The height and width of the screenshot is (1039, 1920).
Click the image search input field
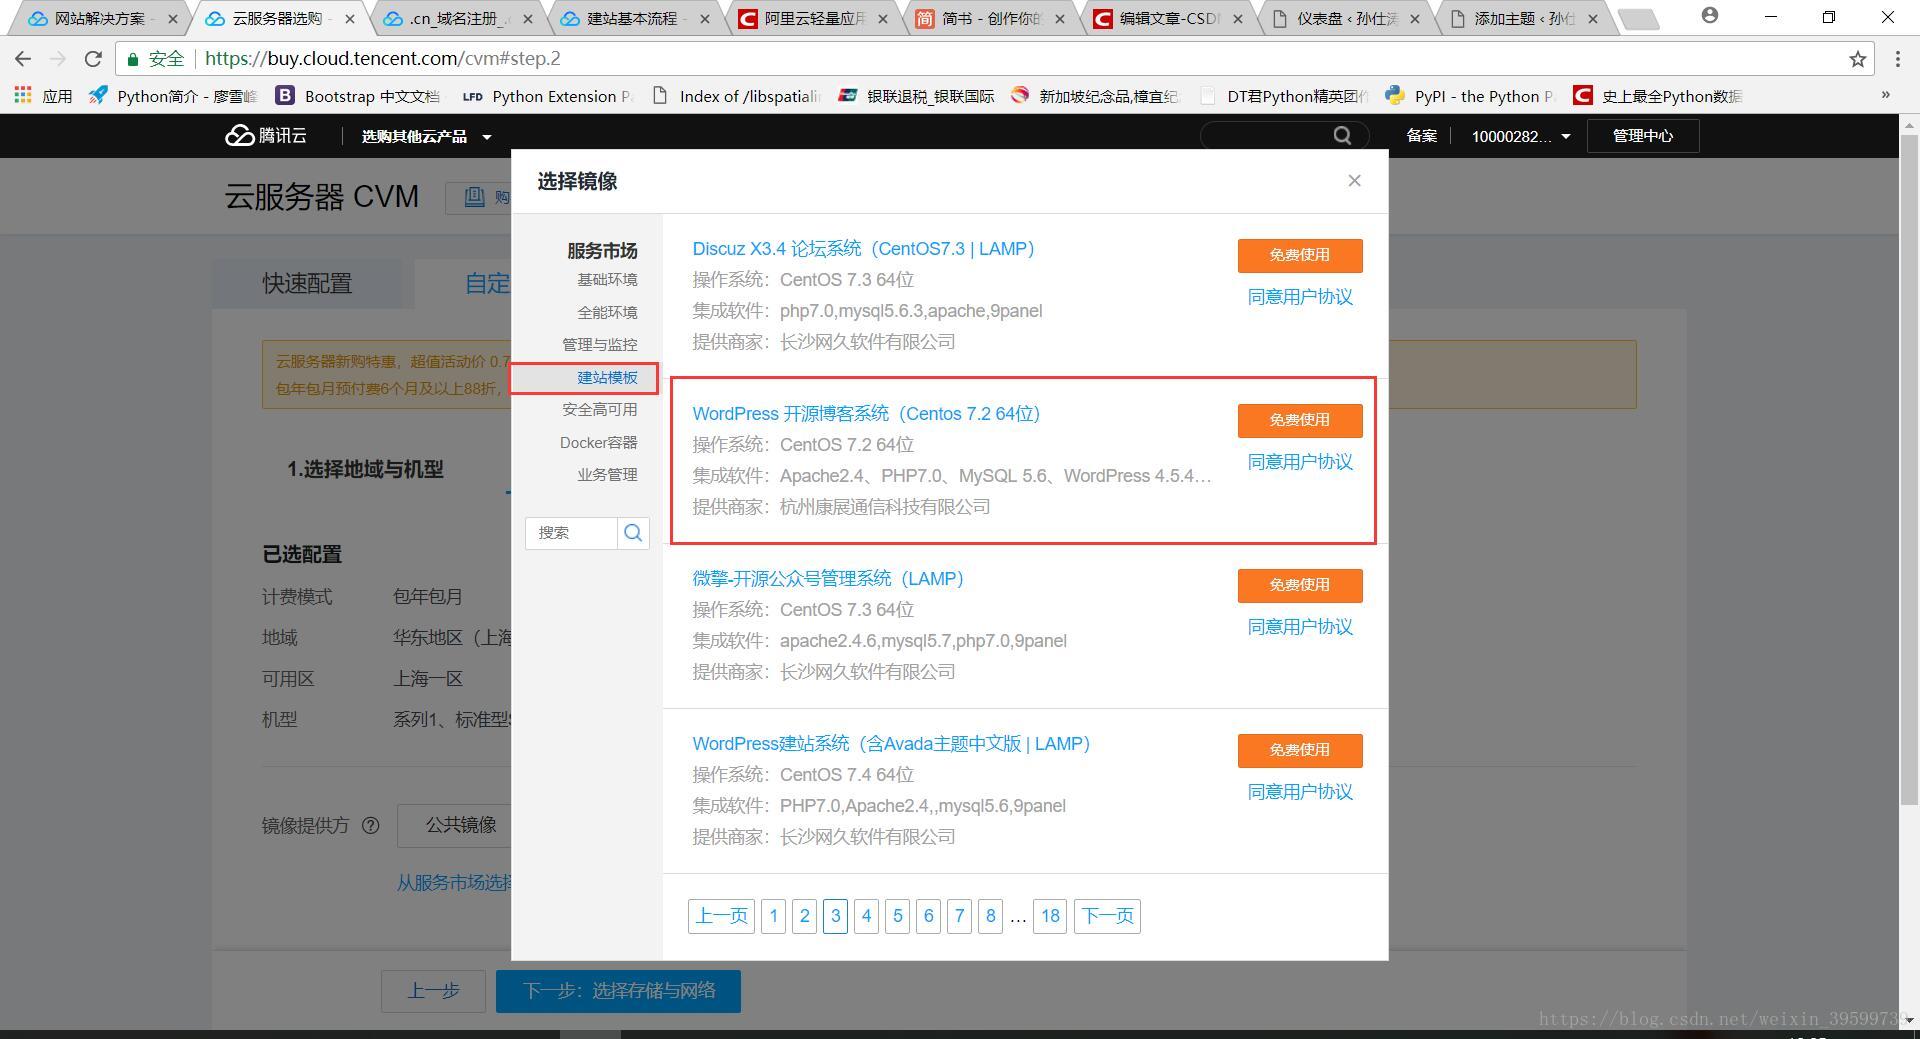[x=571, y=533]
